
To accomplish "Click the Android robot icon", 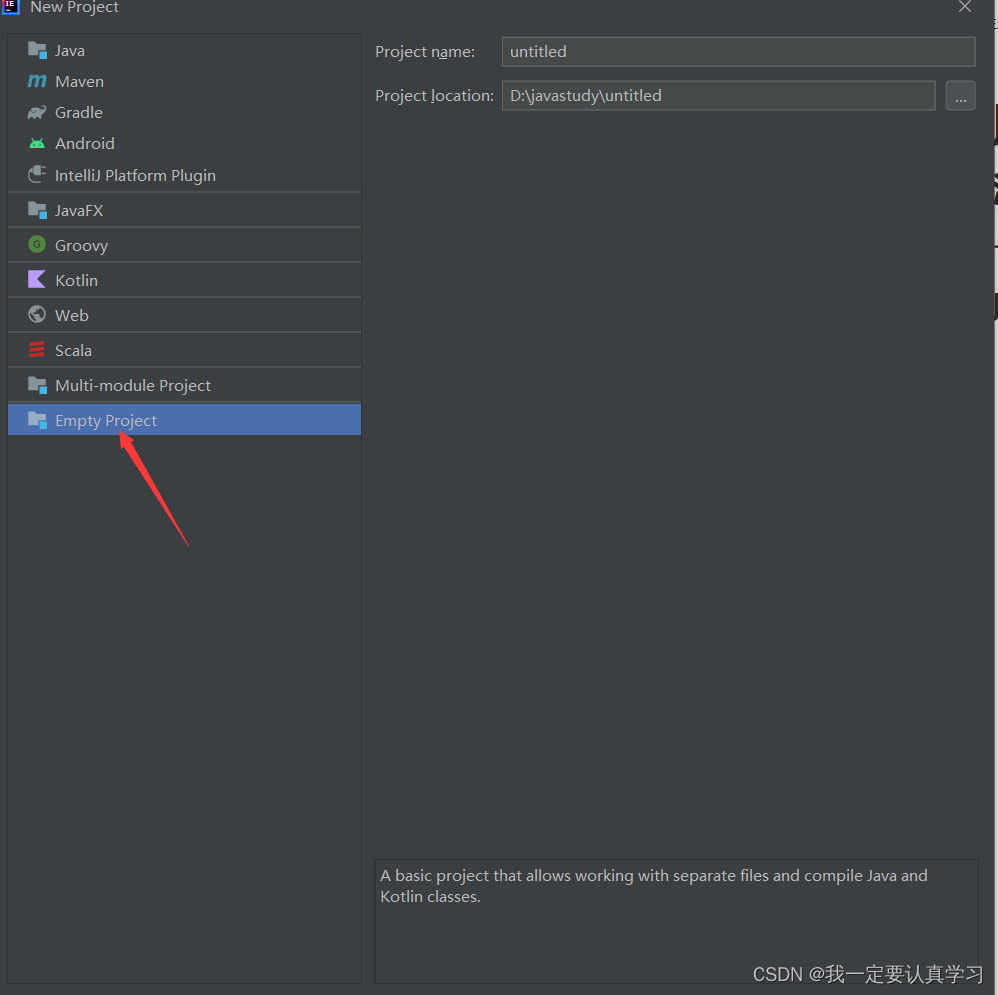I will pos(37,143).
